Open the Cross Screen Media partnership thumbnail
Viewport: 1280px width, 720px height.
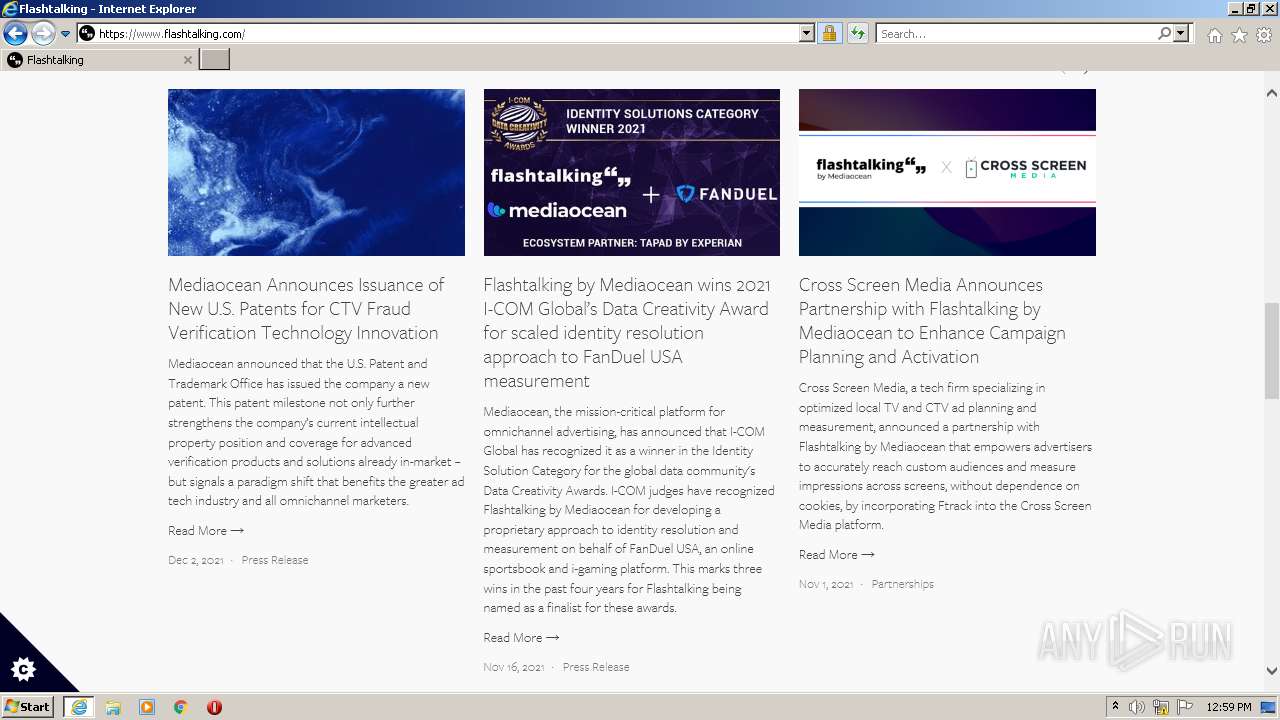947,172
